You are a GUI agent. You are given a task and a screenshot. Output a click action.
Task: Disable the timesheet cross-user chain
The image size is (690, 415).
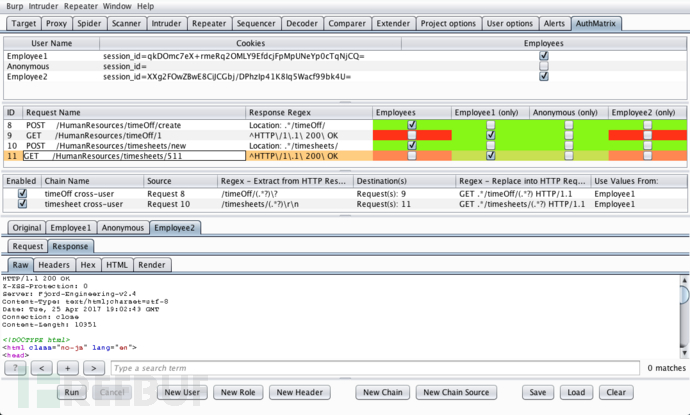pos(22,204)
